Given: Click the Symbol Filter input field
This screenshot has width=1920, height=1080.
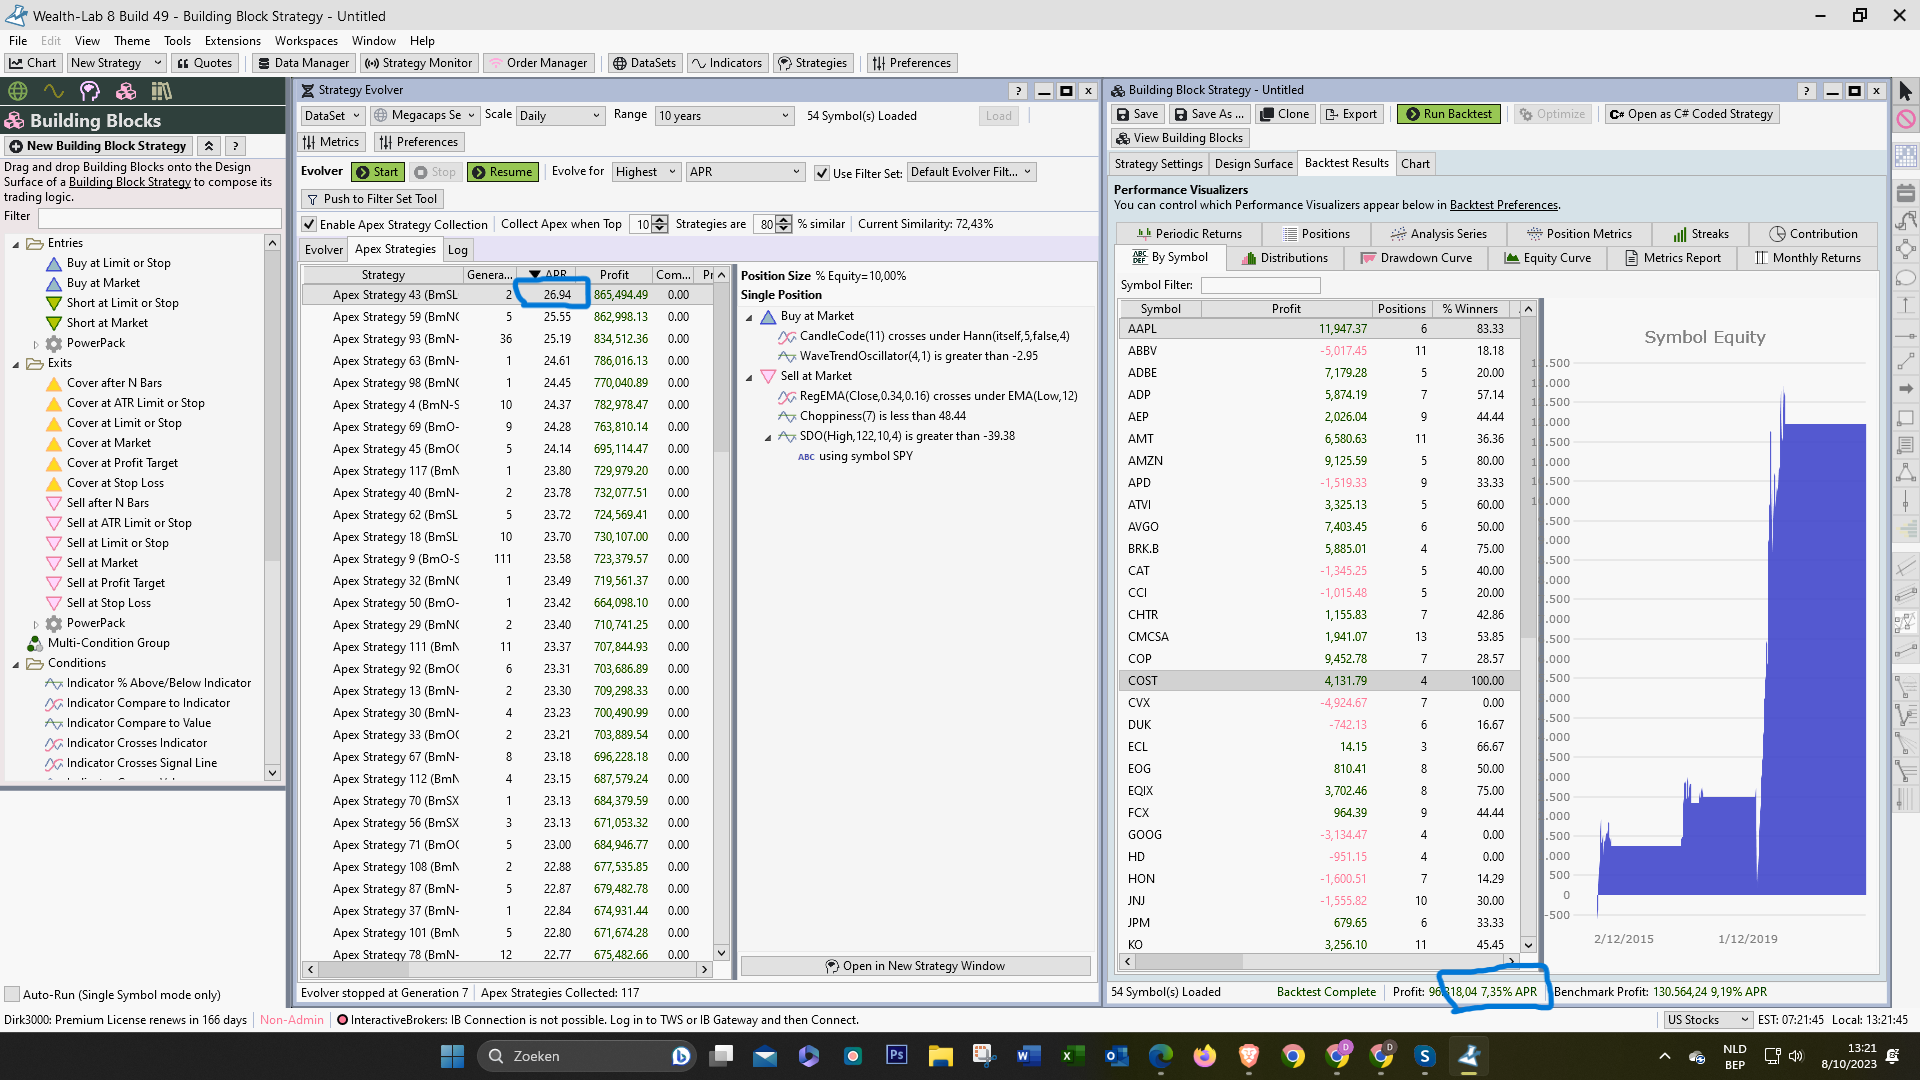Looking at the screenshot, I should [1260, 285].
